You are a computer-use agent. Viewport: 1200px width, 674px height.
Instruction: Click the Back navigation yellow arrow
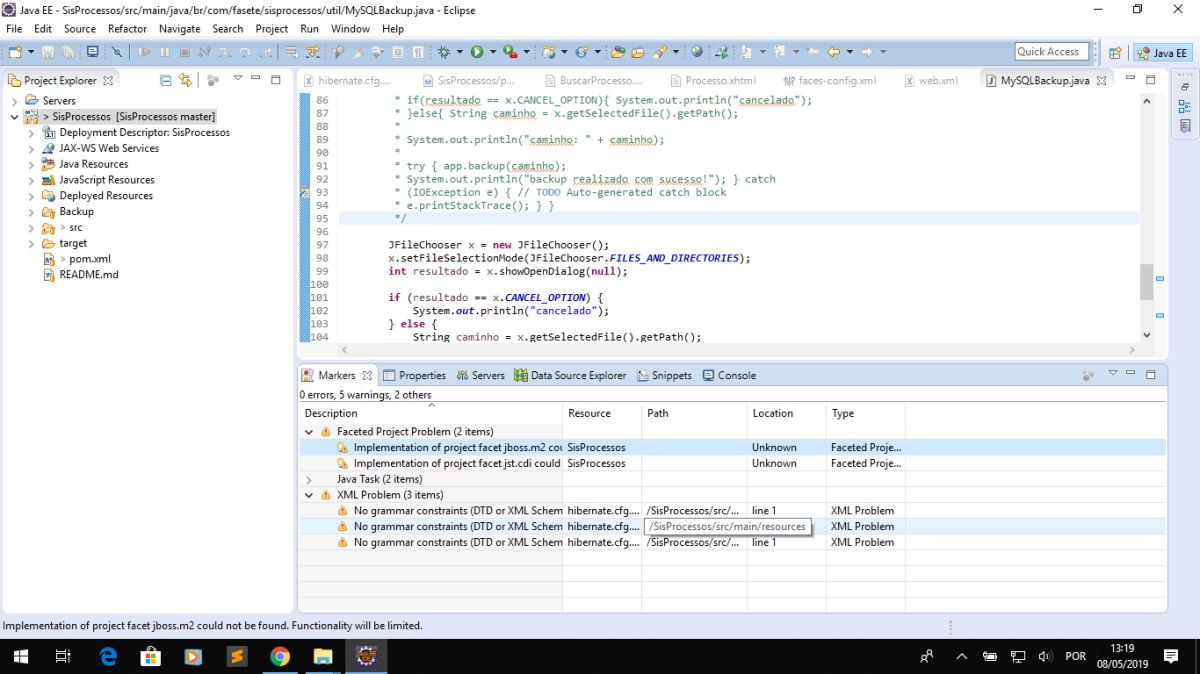pos(832,52)
